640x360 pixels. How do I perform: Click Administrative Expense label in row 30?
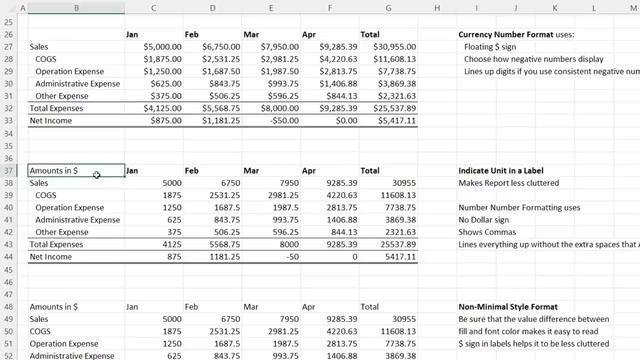coord(78,84)
